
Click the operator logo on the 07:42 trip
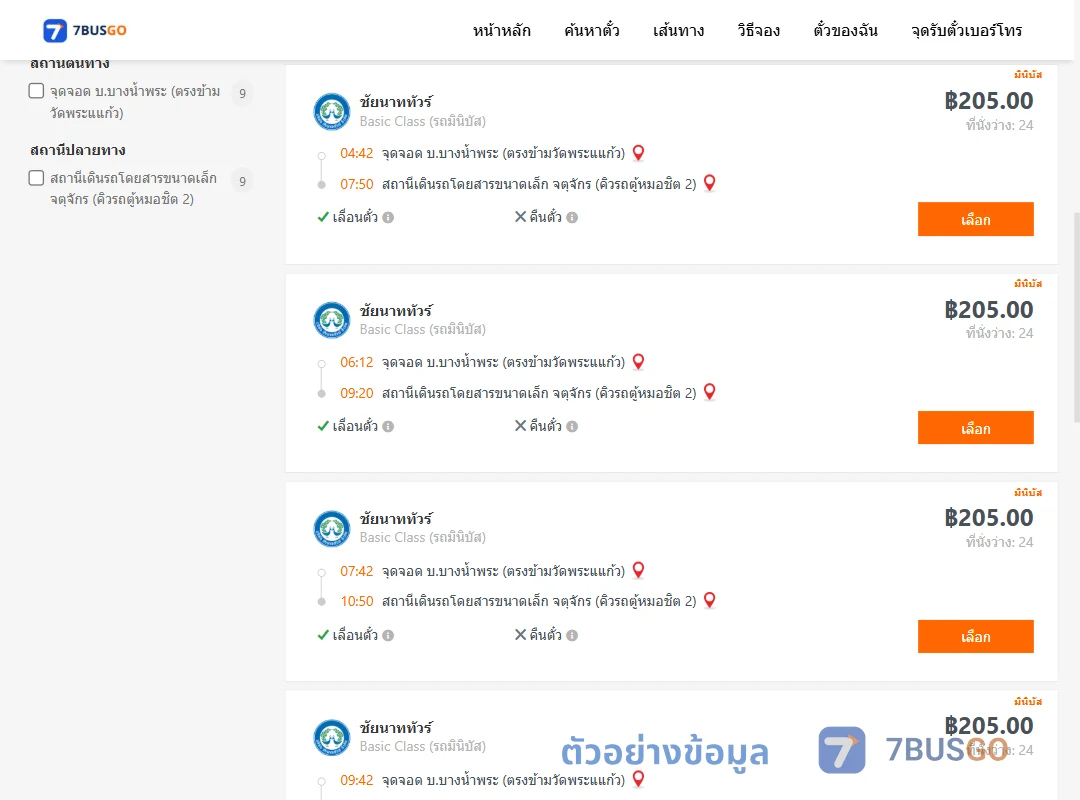pos(332,529)
